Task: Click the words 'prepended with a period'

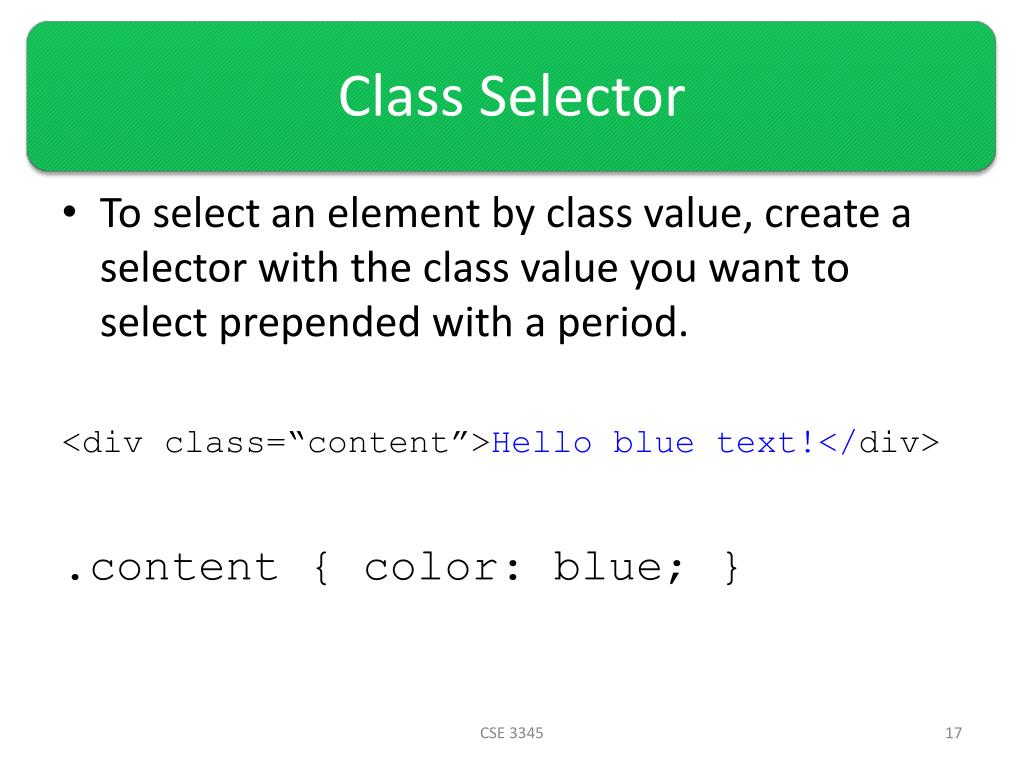Action: click(x=453, y=323)
